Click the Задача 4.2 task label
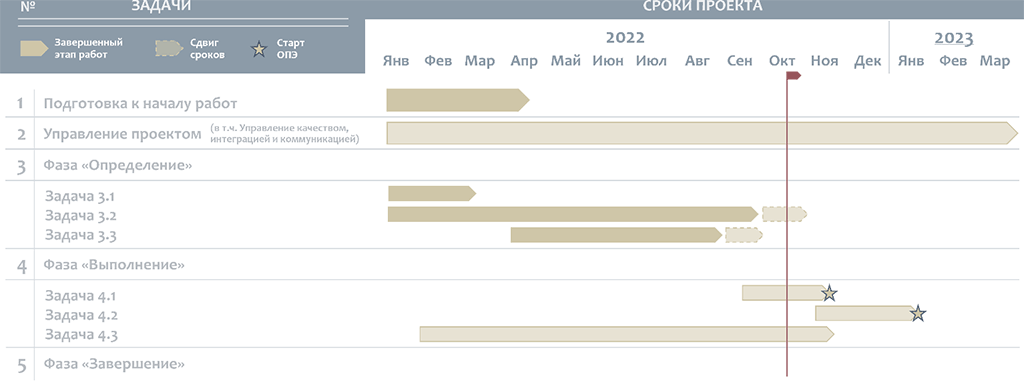 (x=81, y=315)
